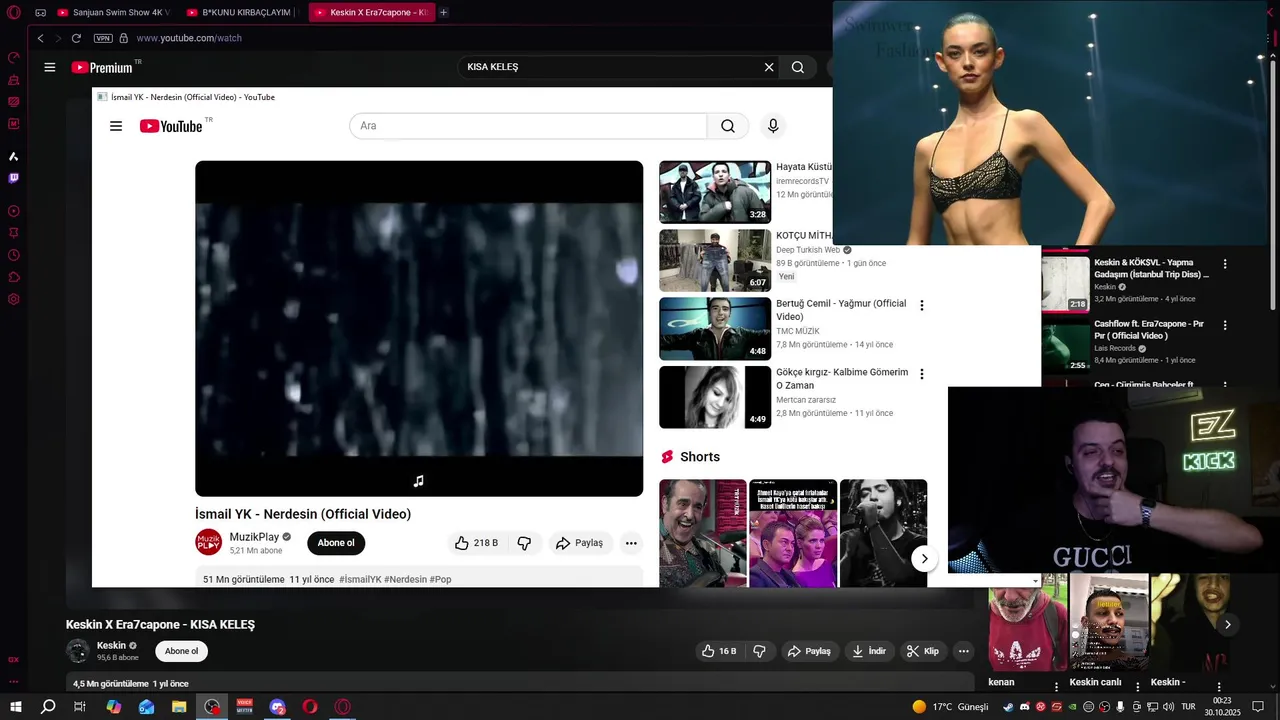This screenshot has height=720, width=1280.
Task: Open YouTube Premium guide hamburger menu
Action: coord(50,67)
